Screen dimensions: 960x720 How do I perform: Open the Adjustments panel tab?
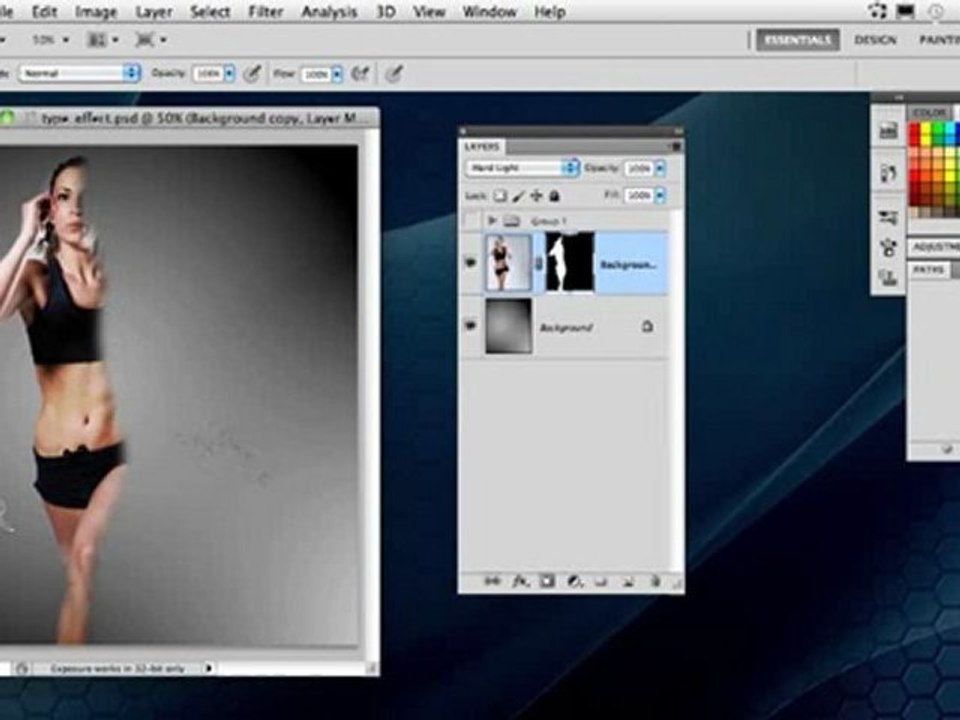coord(935,247)
